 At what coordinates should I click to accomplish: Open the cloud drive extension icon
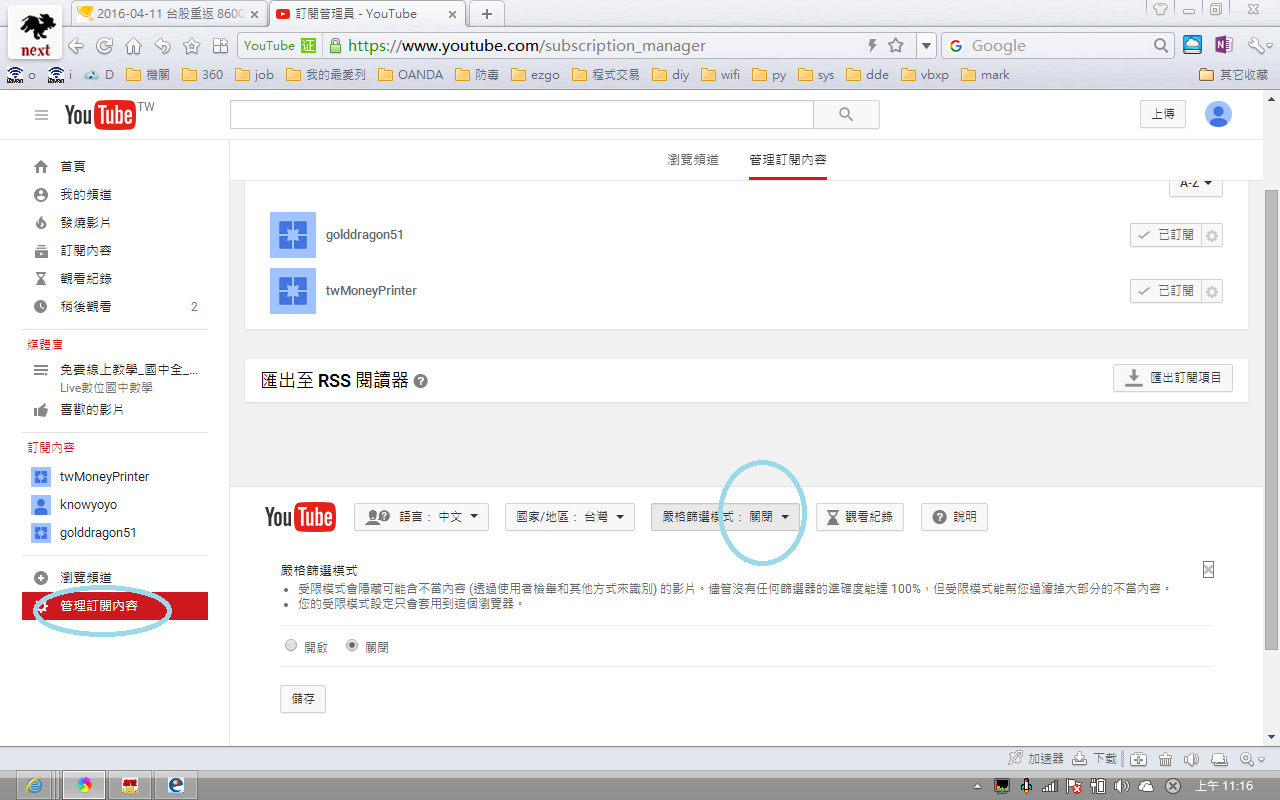click(x=1192, y=45)
